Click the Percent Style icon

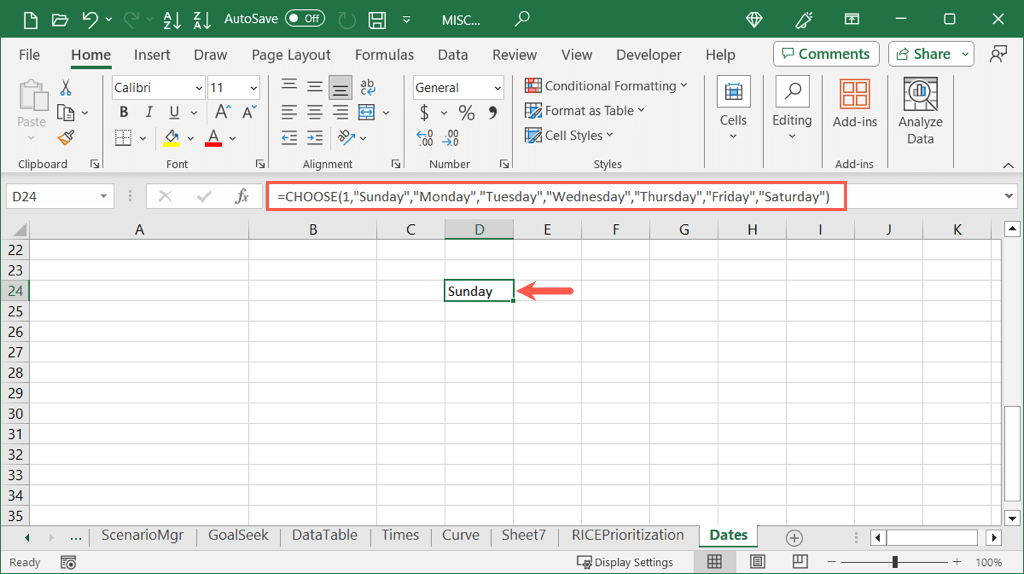(x=467, y=113)
